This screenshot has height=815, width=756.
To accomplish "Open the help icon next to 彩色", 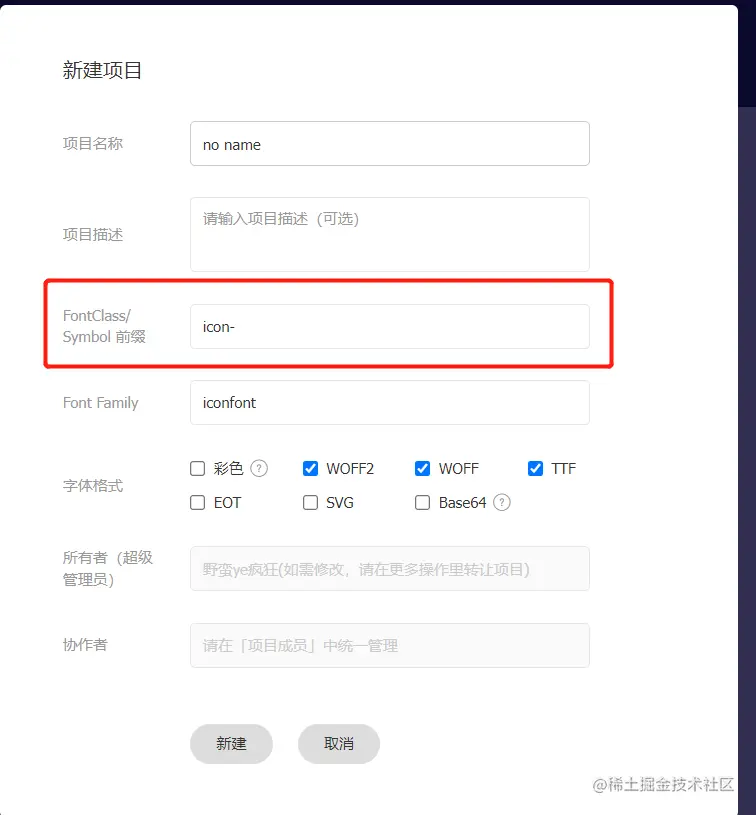I will pos(259,468).
